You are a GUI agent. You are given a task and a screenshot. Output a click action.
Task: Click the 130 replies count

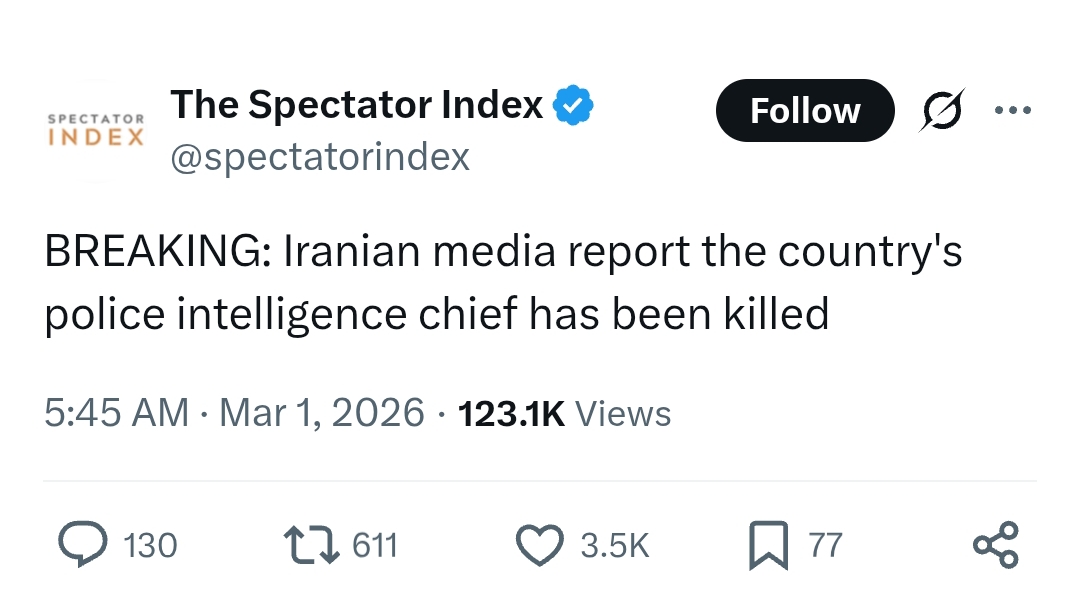(150, 545)
